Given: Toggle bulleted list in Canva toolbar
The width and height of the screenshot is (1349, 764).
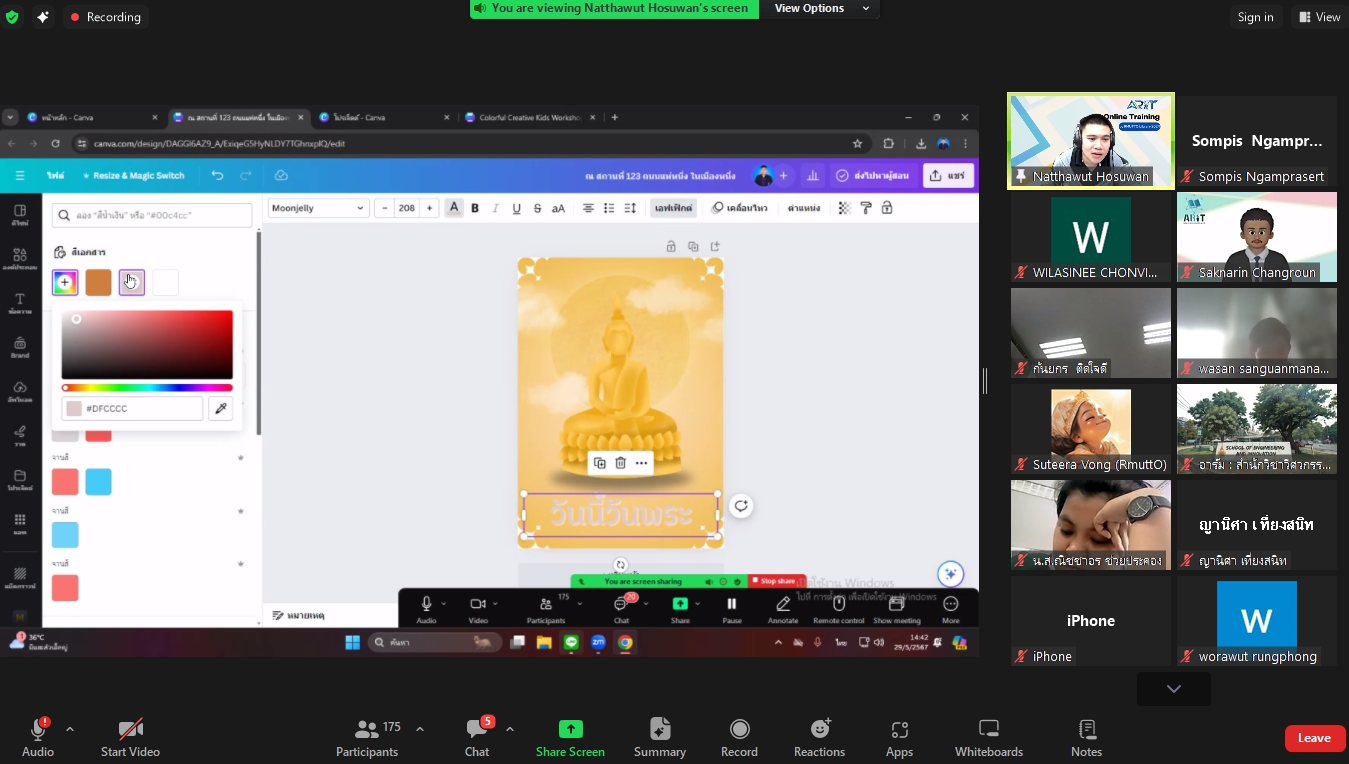Looking at the screenshot, I should point(609,208).
